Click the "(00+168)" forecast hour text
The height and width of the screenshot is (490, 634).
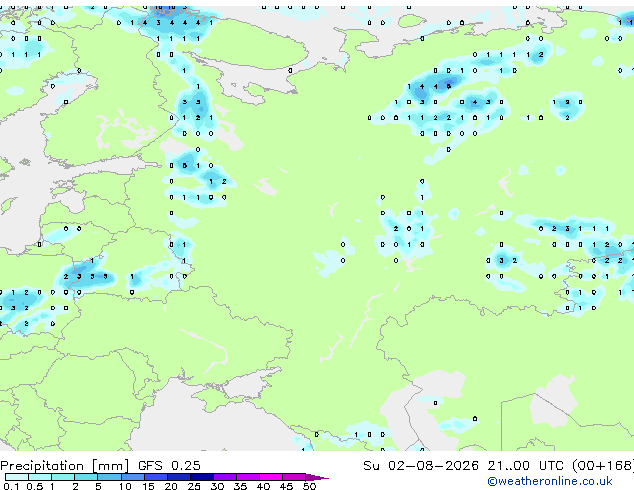click(603, 466)
